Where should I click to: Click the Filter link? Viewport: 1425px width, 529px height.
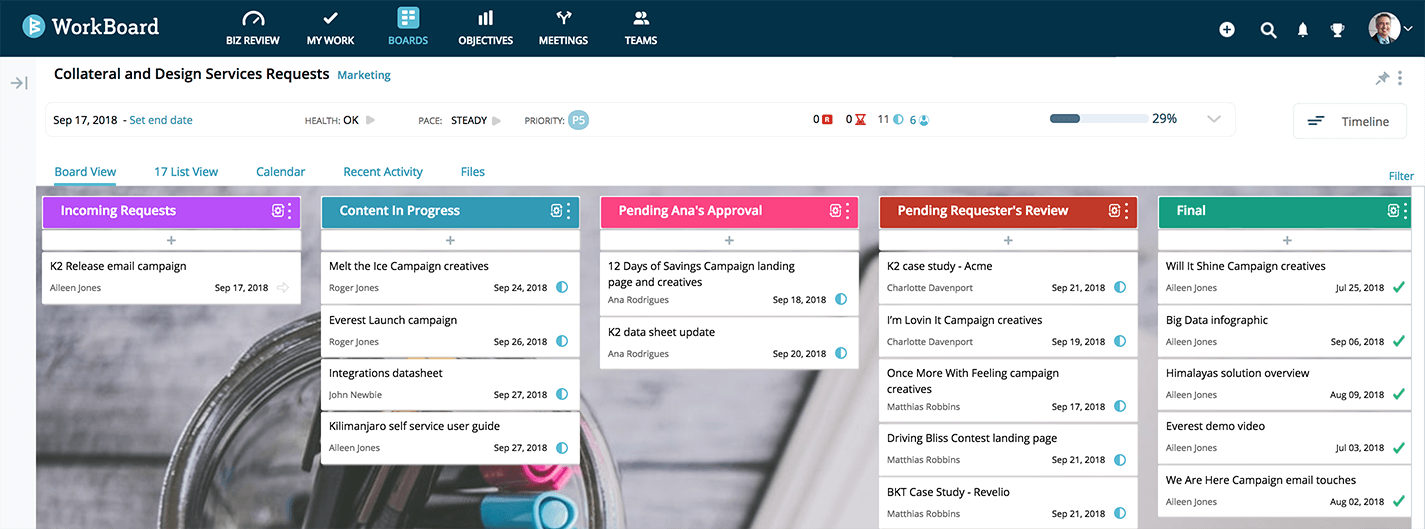point(1401,176)
